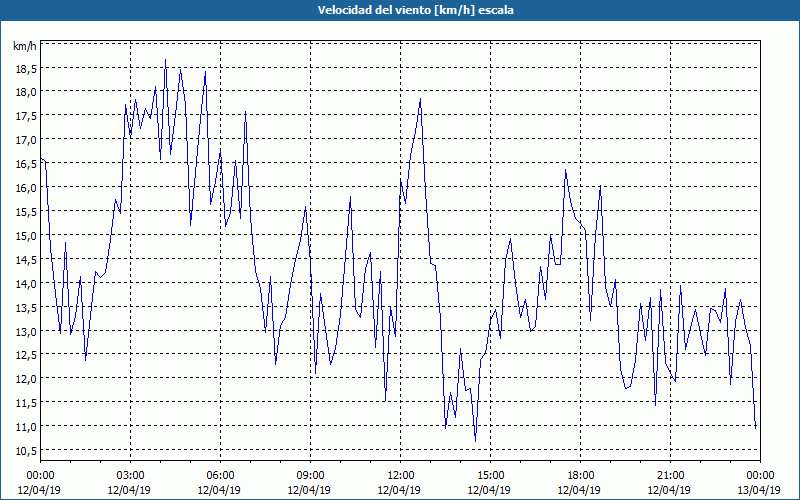Select the '17,0' vertical axis label
The height and width of the screenshot is (500, 800).
point(25,139)
